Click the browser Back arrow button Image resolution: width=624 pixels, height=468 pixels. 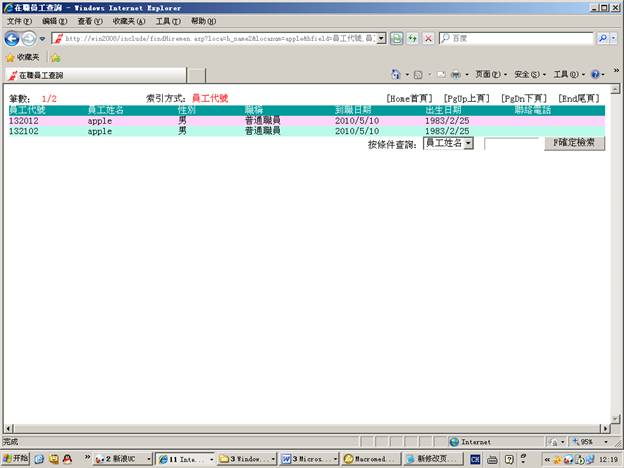coord(12,38)
